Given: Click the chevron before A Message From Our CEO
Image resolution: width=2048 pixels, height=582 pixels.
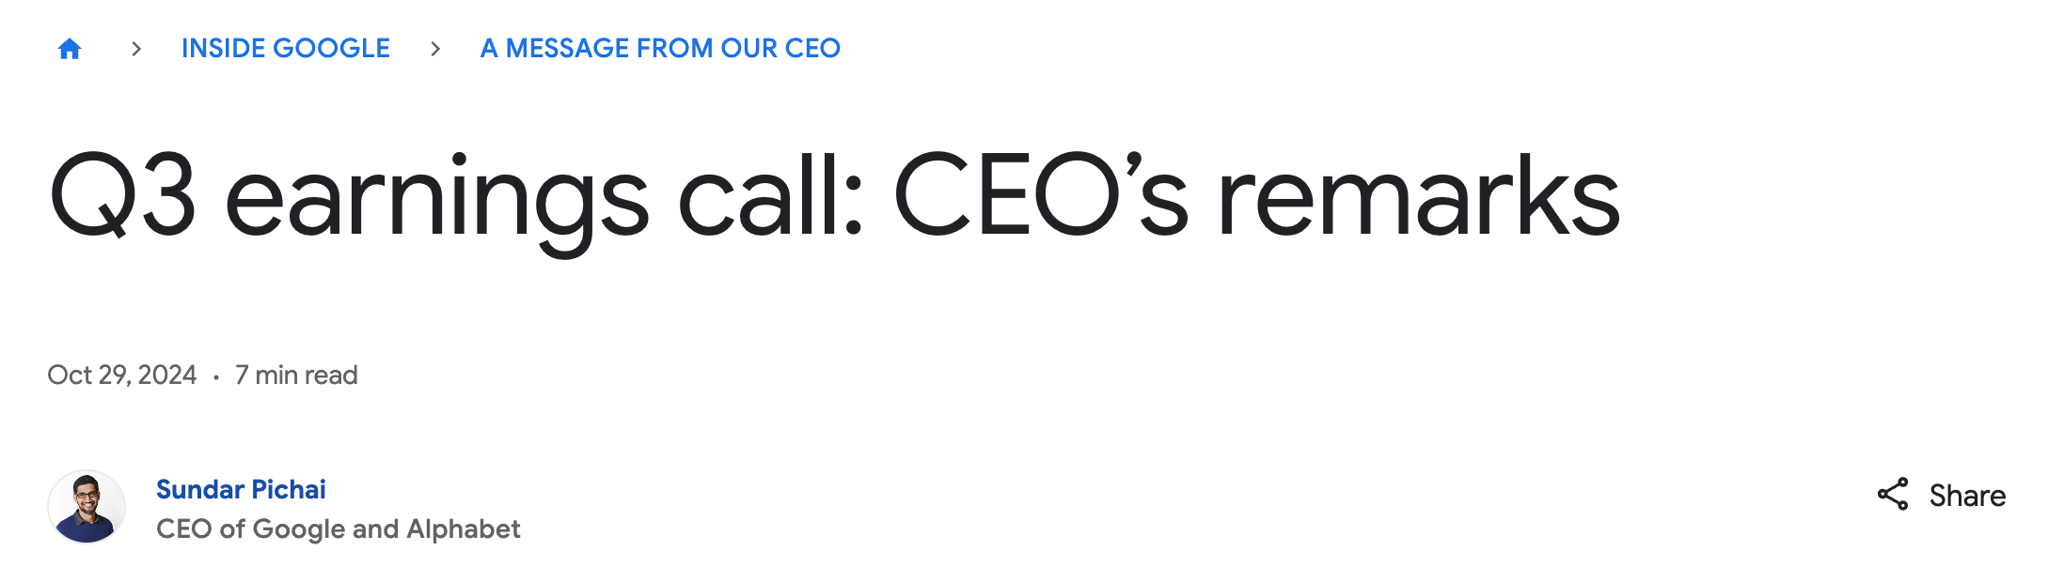Looking at the screenshot, I should click(x=435, y=49).
